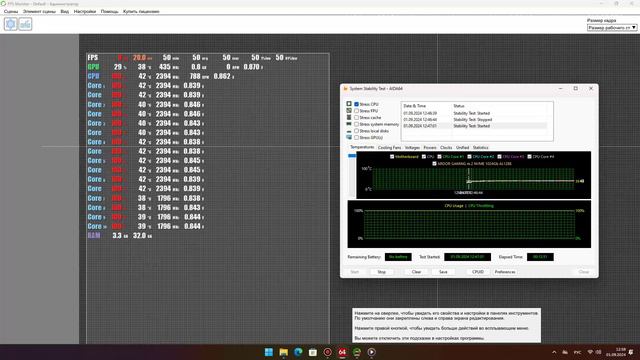
Task: Open the AIDA64 red 64 taskbar icon
Action: (x=342, y=352)
